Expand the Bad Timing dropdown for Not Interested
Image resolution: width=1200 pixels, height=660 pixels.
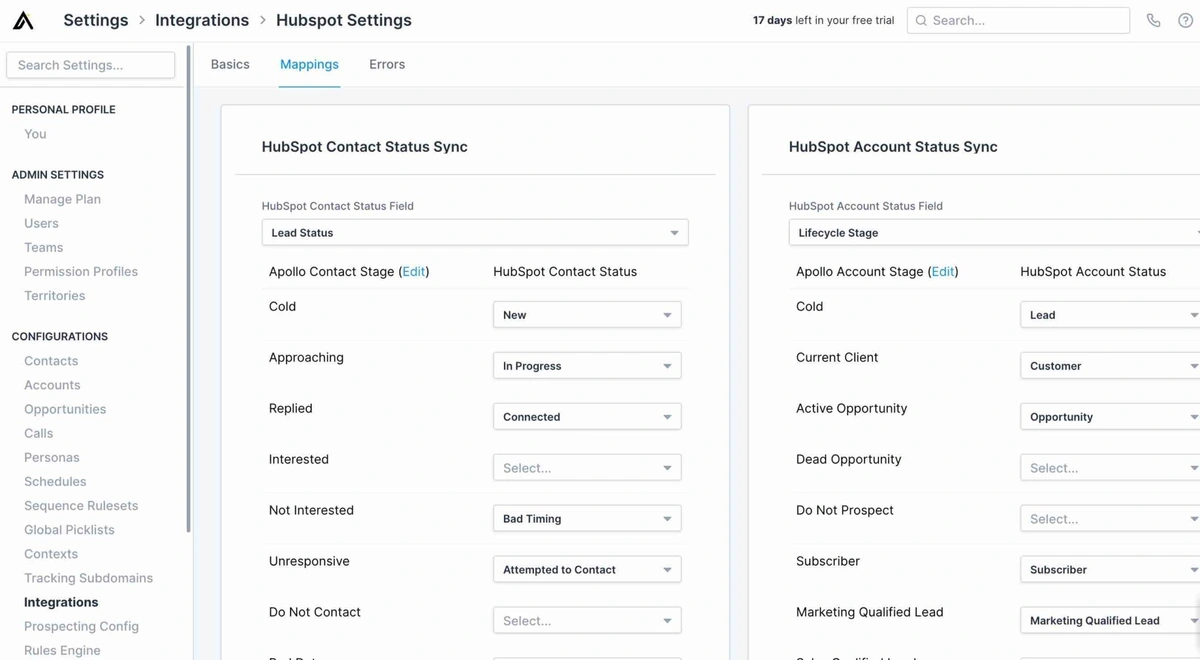click(x=587, y=518)
